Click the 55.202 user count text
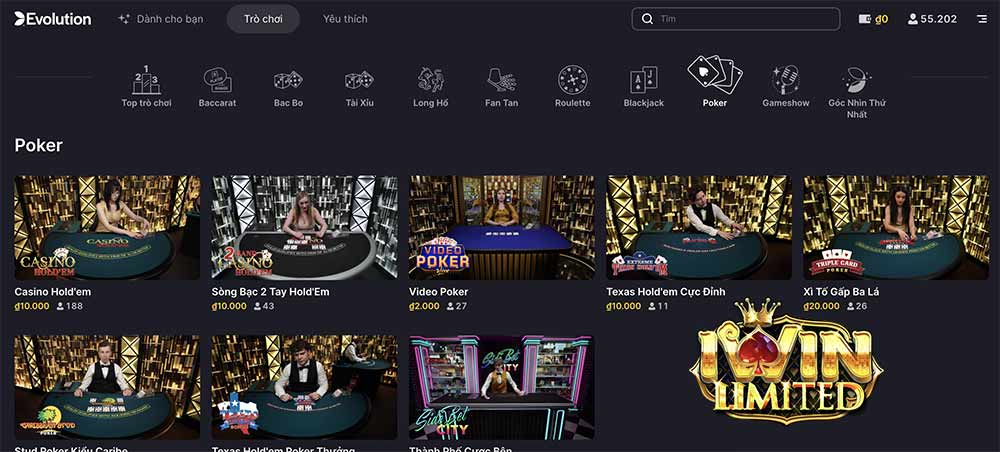The image size is (1000, 452). pos(939,19)
